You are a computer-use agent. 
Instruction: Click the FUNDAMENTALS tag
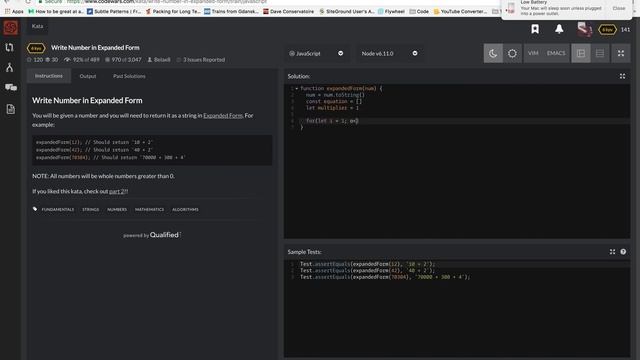(x=58, y=209)
